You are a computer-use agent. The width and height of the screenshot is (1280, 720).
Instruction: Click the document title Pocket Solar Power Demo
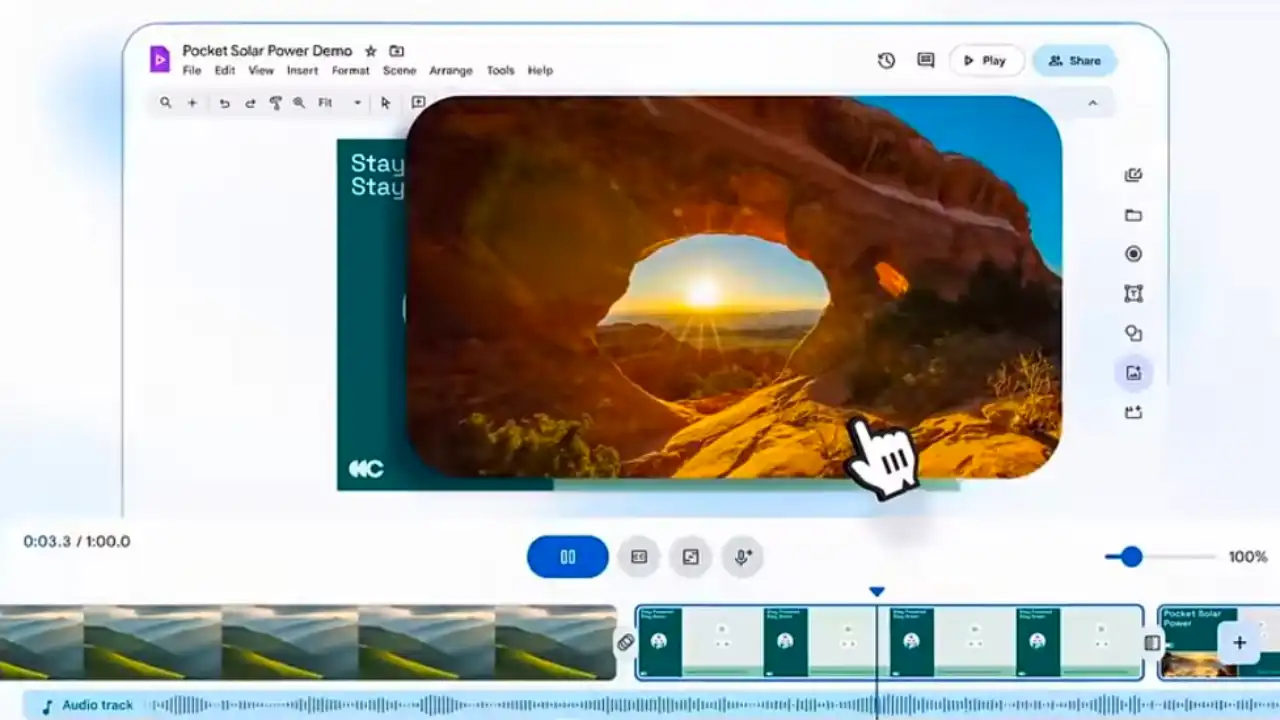tap(267, 51)
